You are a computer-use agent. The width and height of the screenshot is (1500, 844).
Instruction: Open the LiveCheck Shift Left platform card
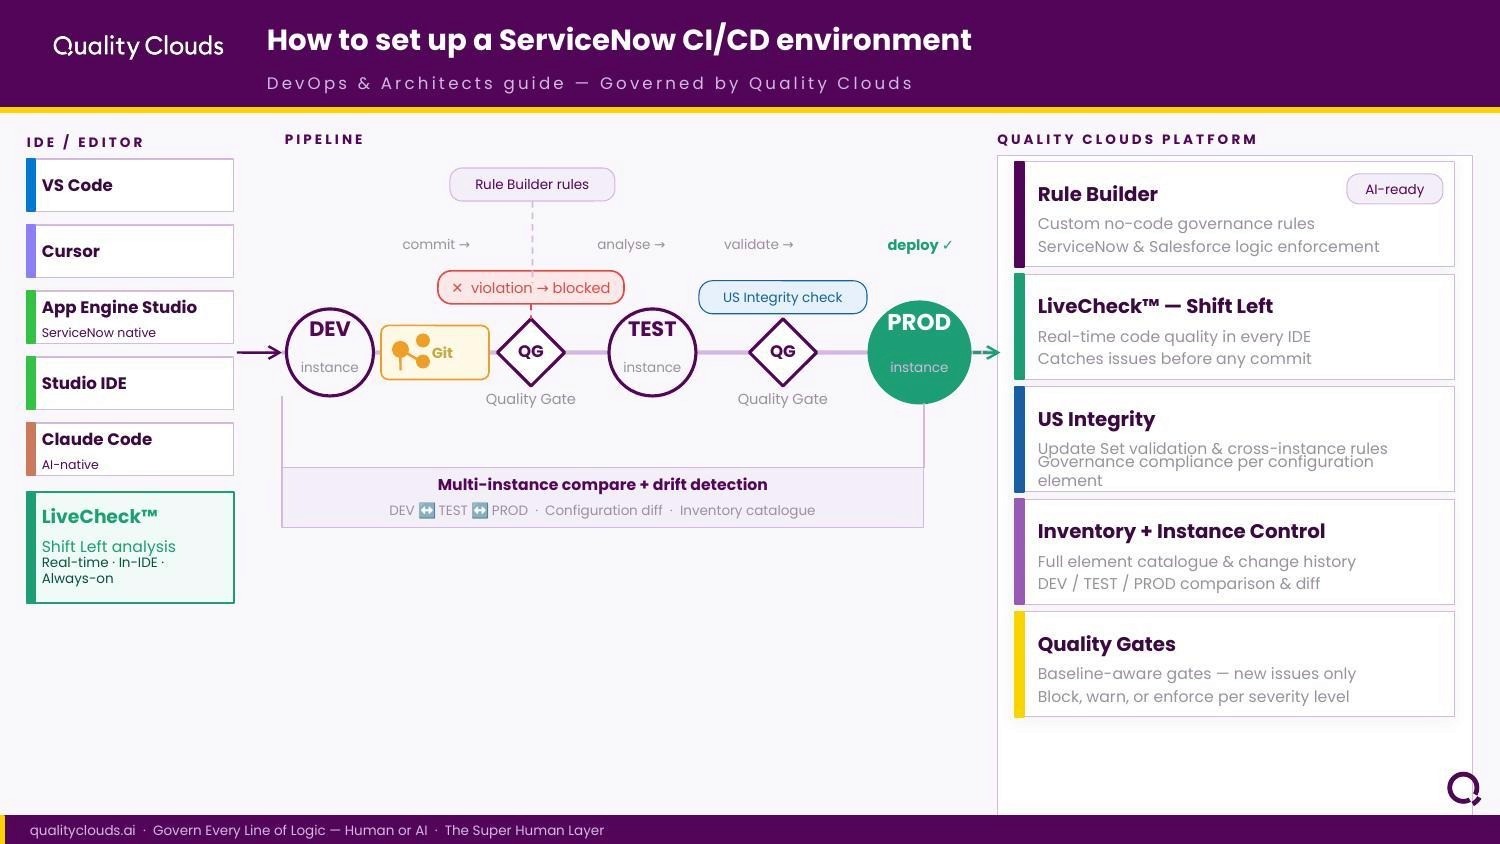(1234, 327)
